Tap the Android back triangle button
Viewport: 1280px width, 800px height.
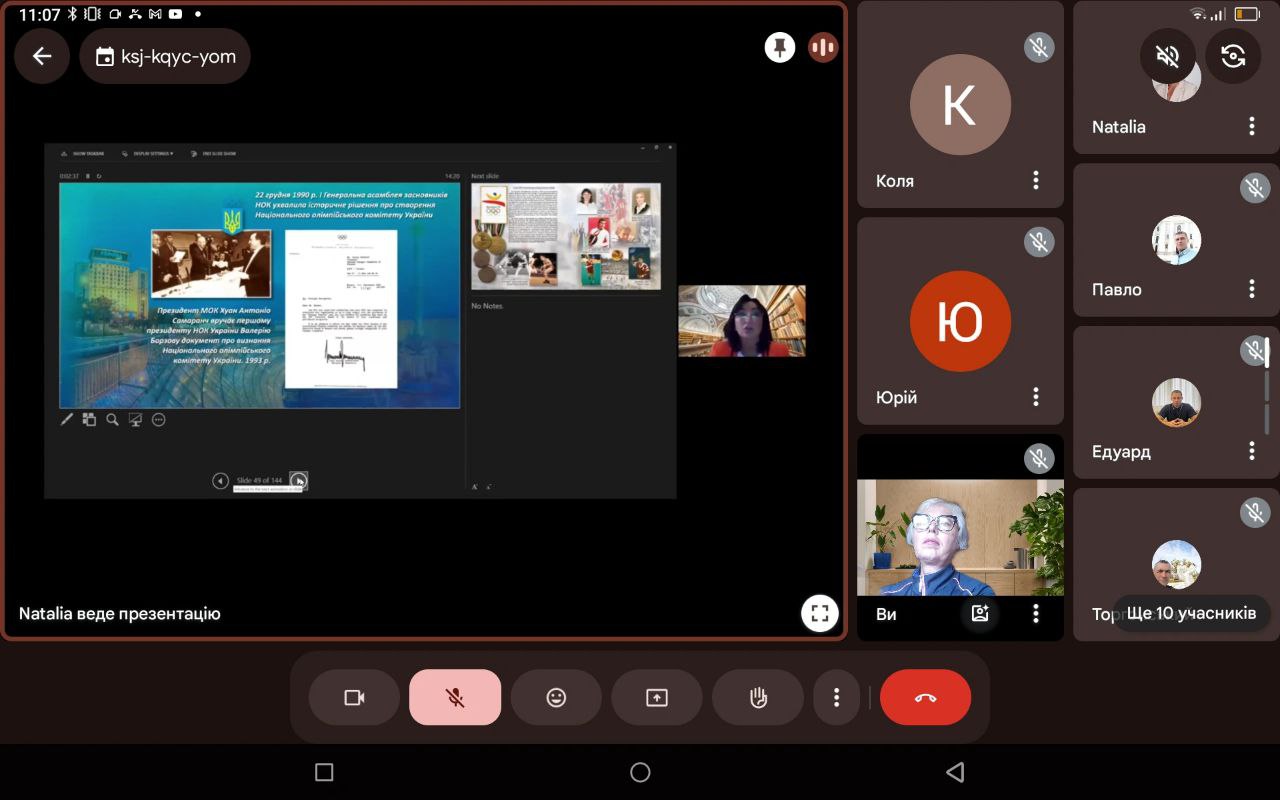[x=955, y=772]
